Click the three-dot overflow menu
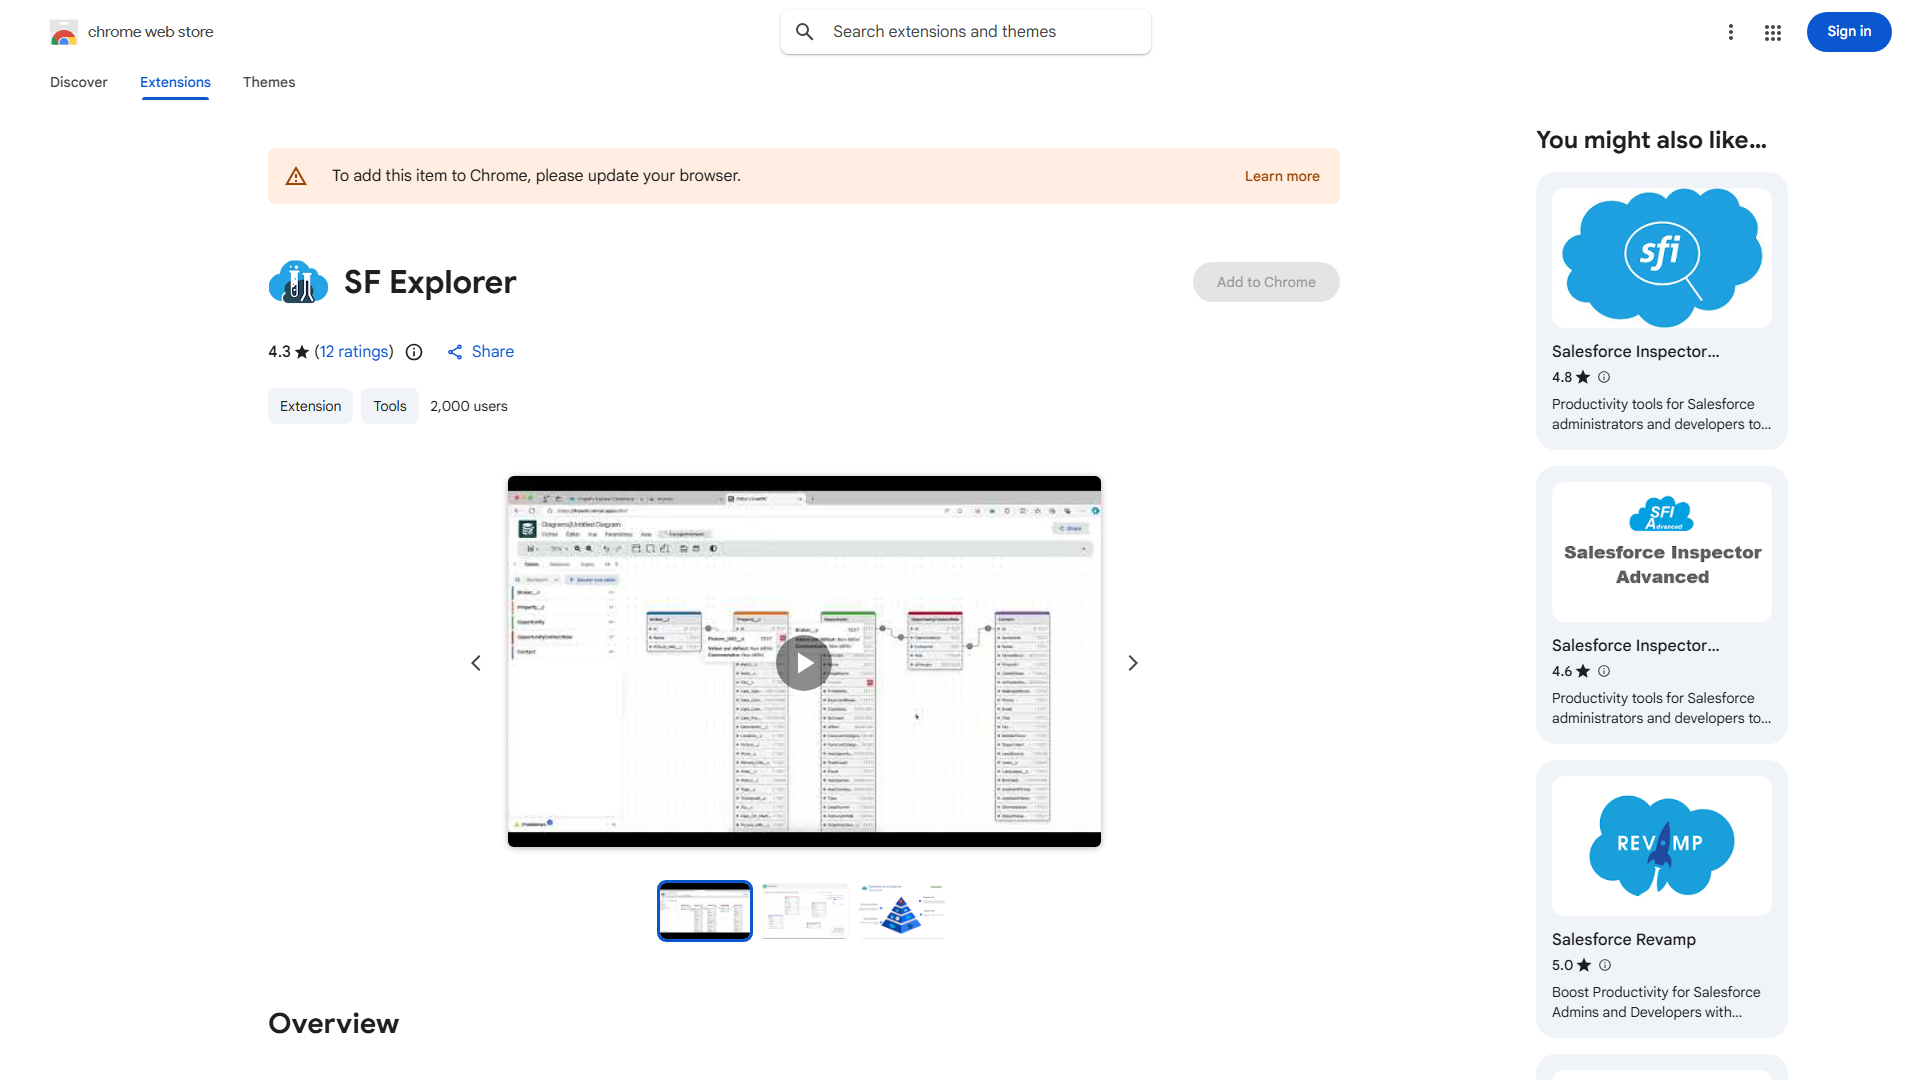The height and width of the screenshot is (1080, 1920). pos(1731,32)
